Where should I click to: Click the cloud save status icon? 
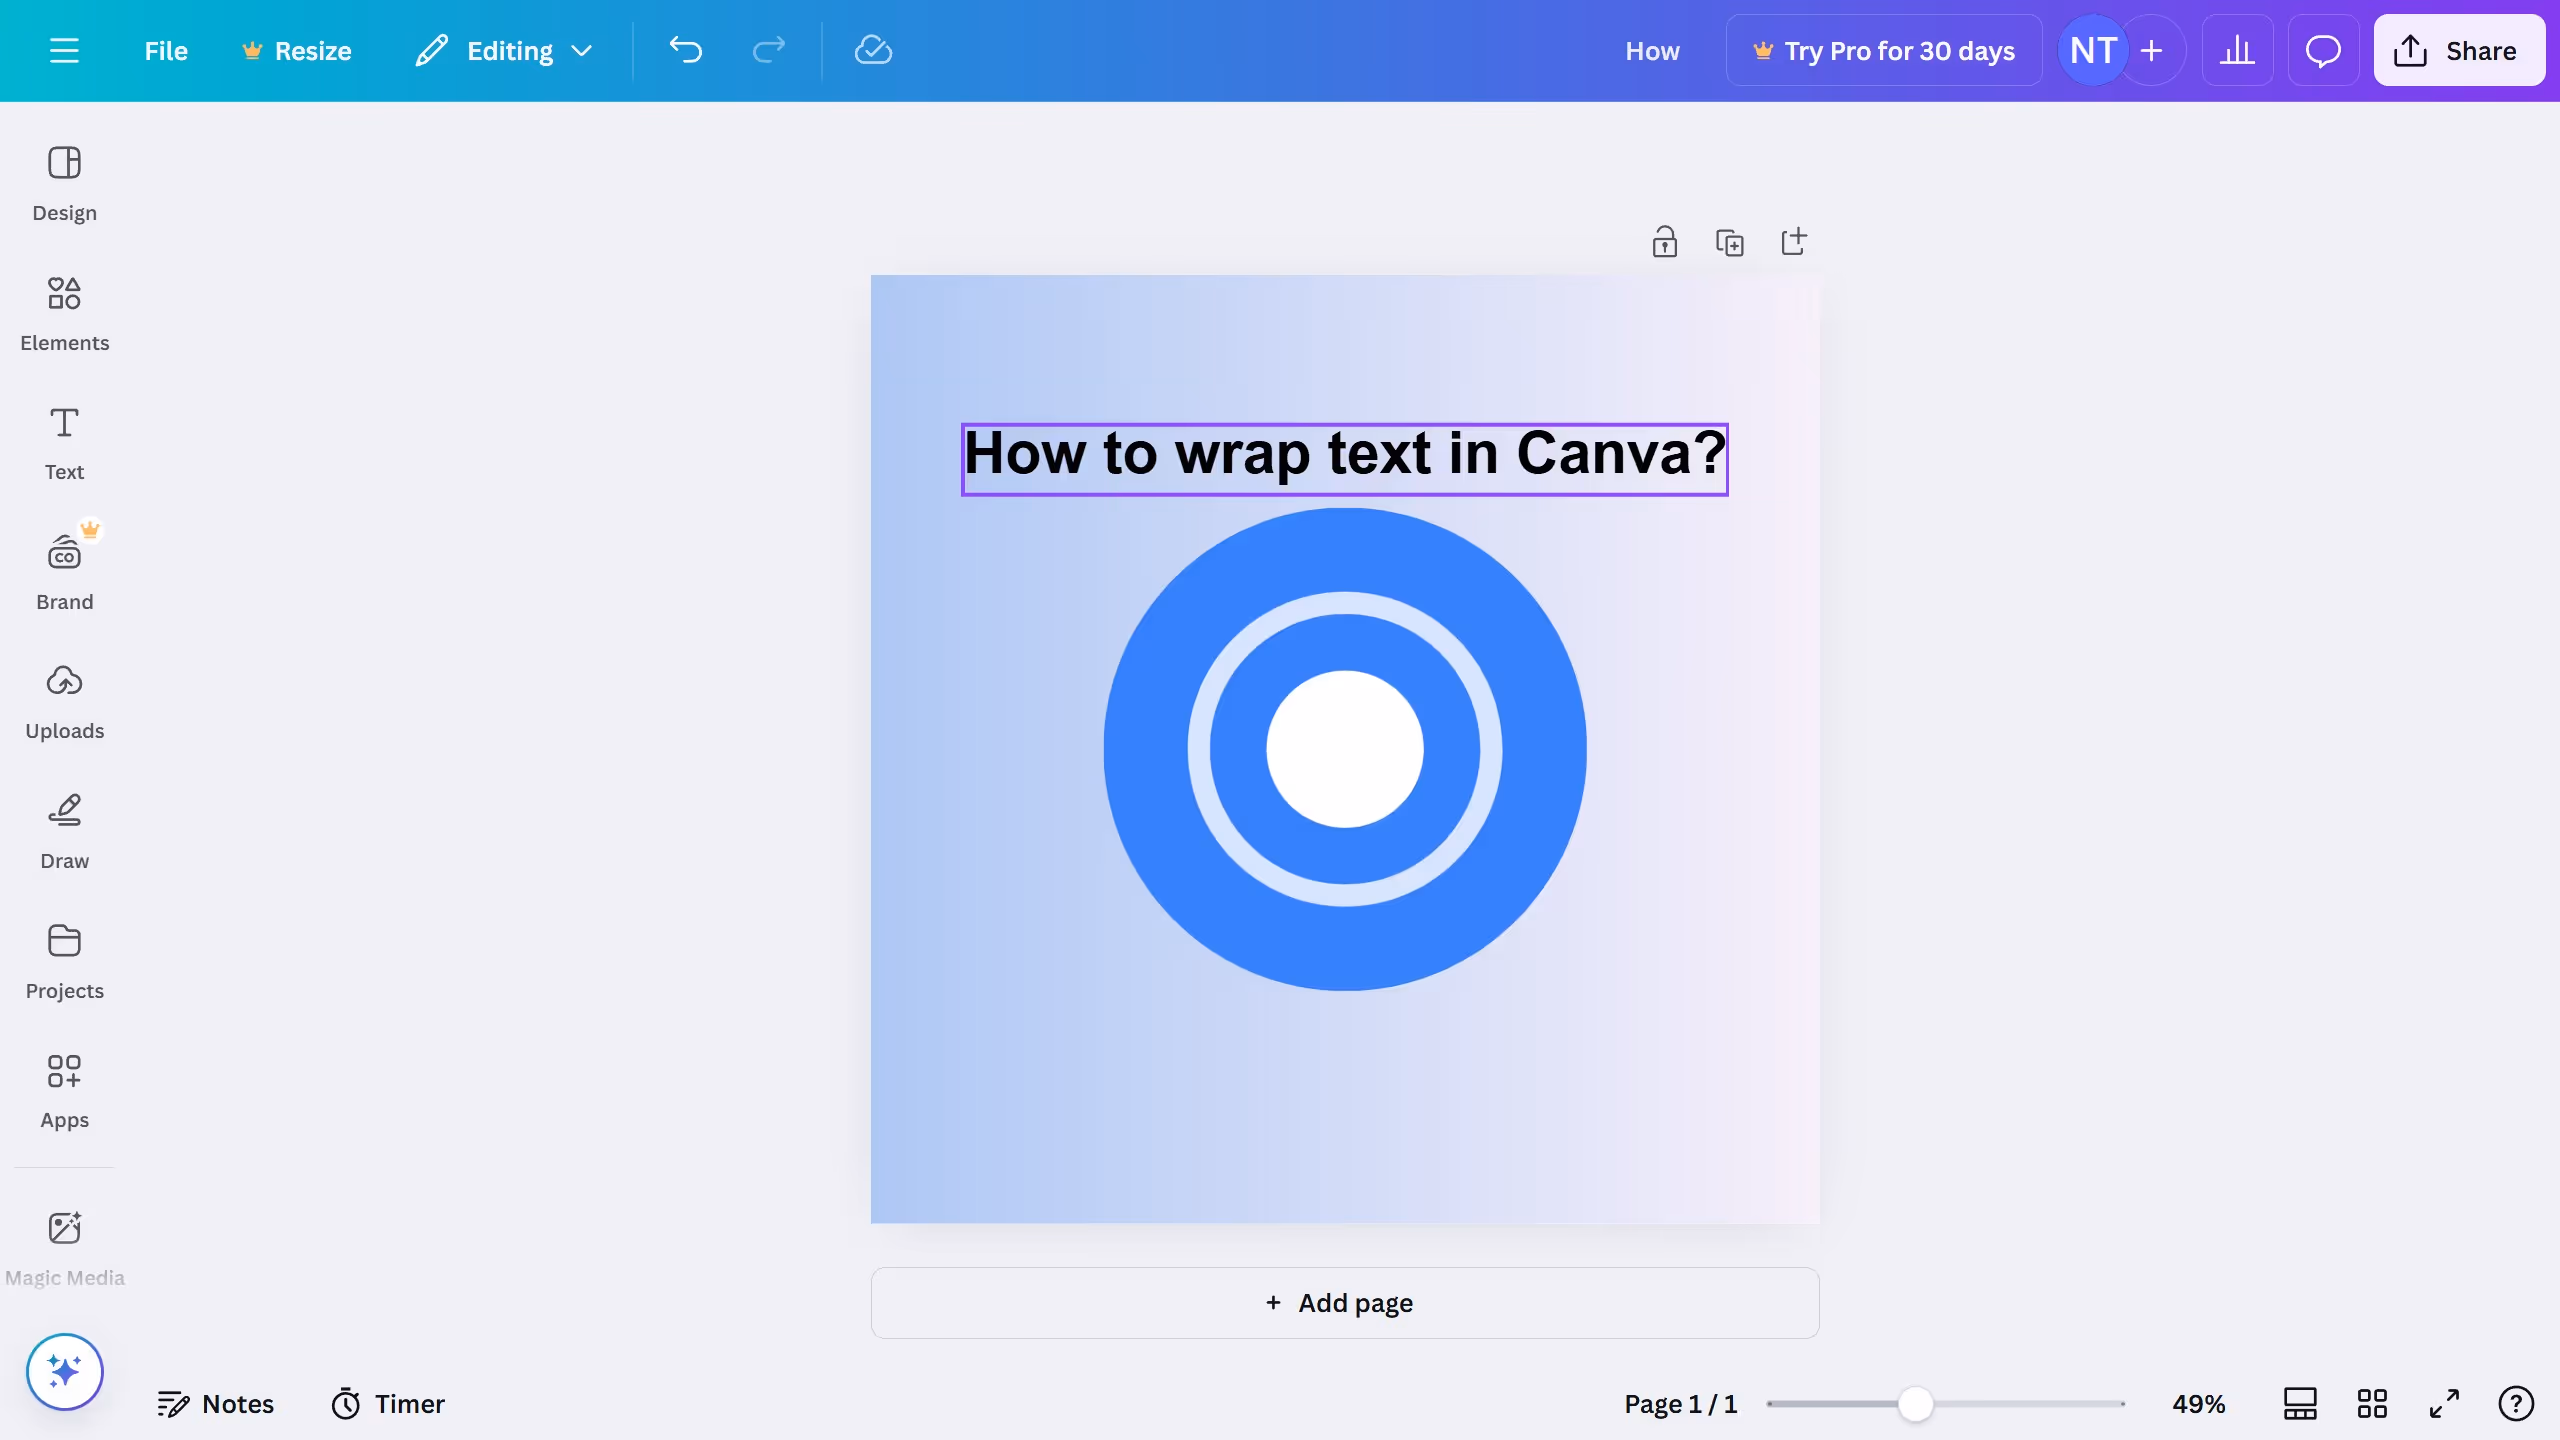(x=873, y=50)
